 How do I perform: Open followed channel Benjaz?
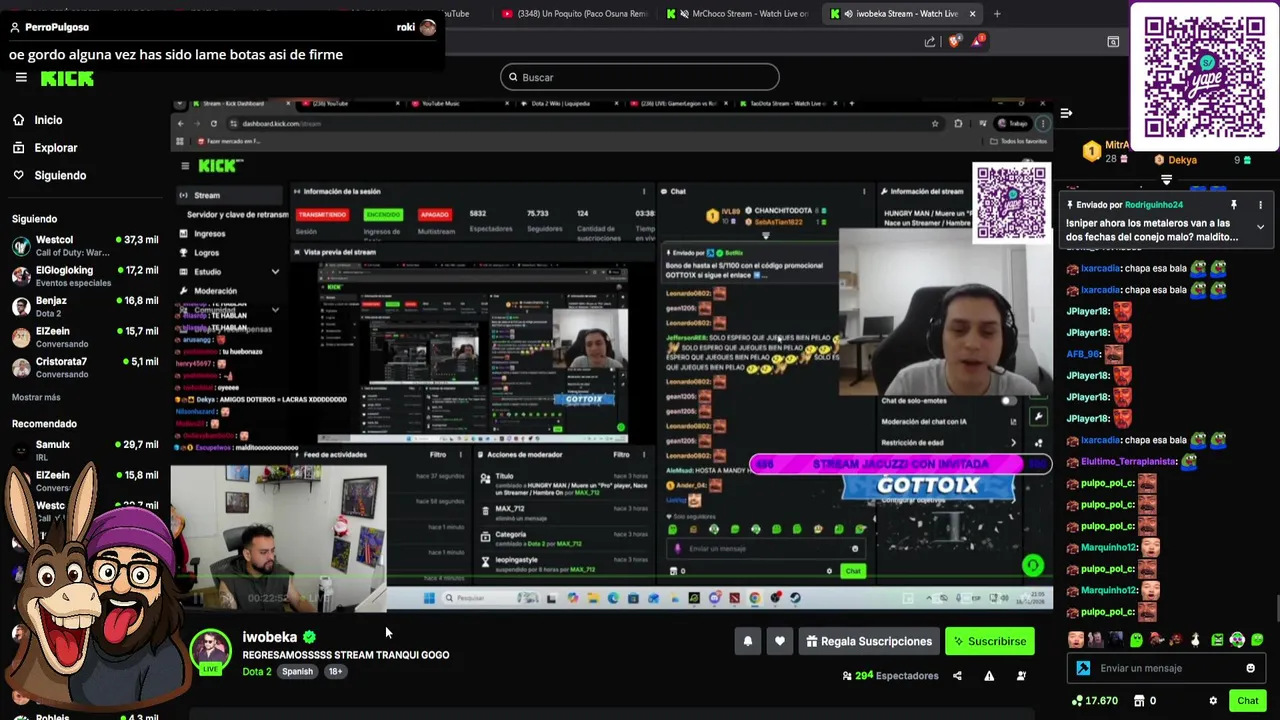(x=85, y=306)
